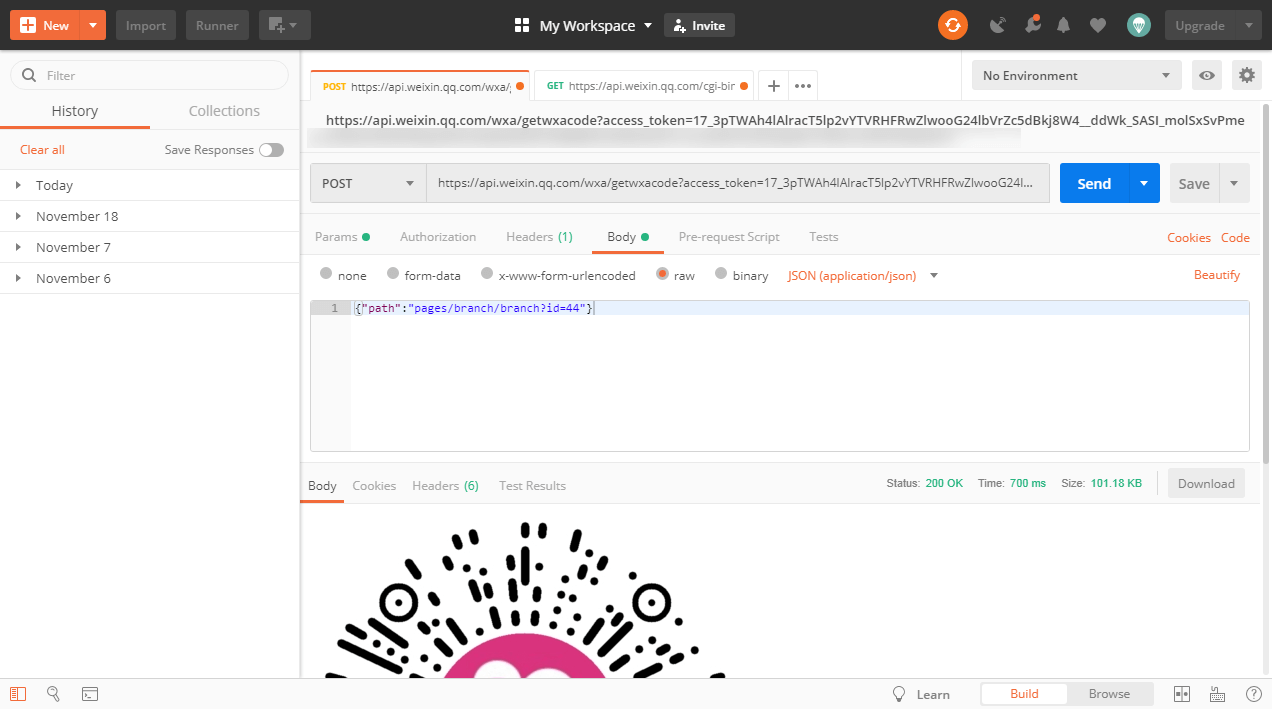The width and height of the screenshot is (1272, 709).
Task: Open manage environments gear icon
Action: pos(1246,75)
